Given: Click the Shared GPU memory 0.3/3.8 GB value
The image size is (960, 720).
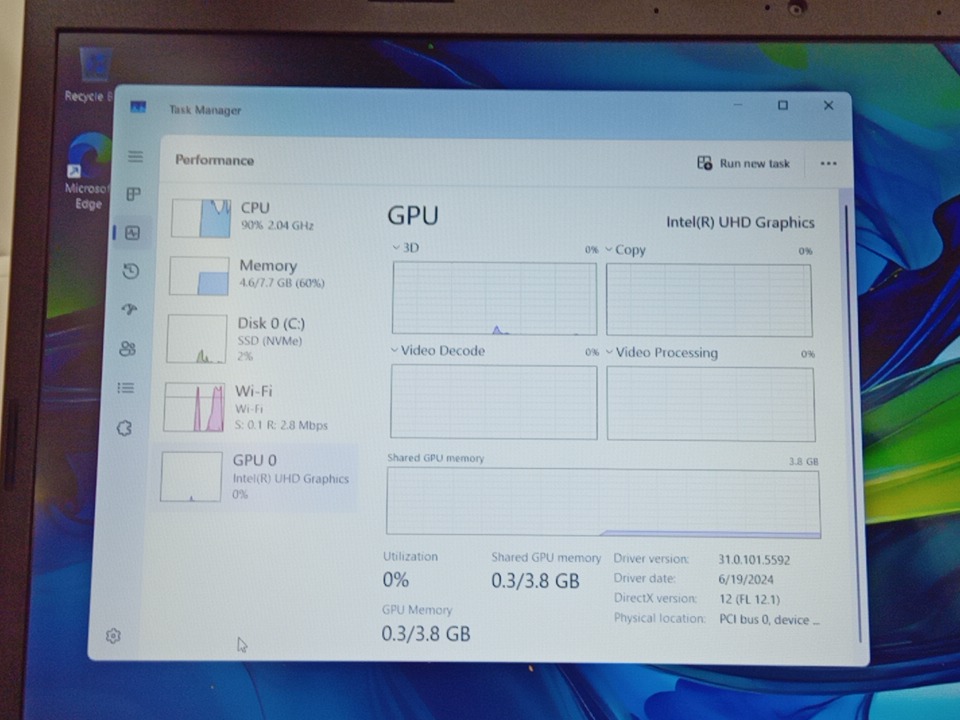Looking at the screenshot, I should 535,581.
